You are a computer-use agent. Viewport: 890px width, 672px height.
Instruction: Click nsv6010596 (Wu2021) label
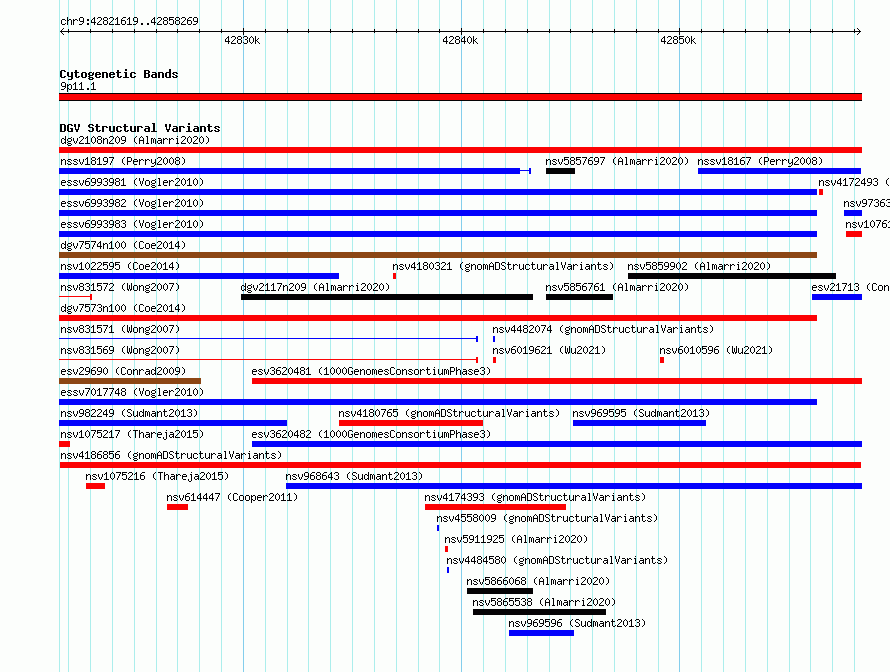point(716,350)
